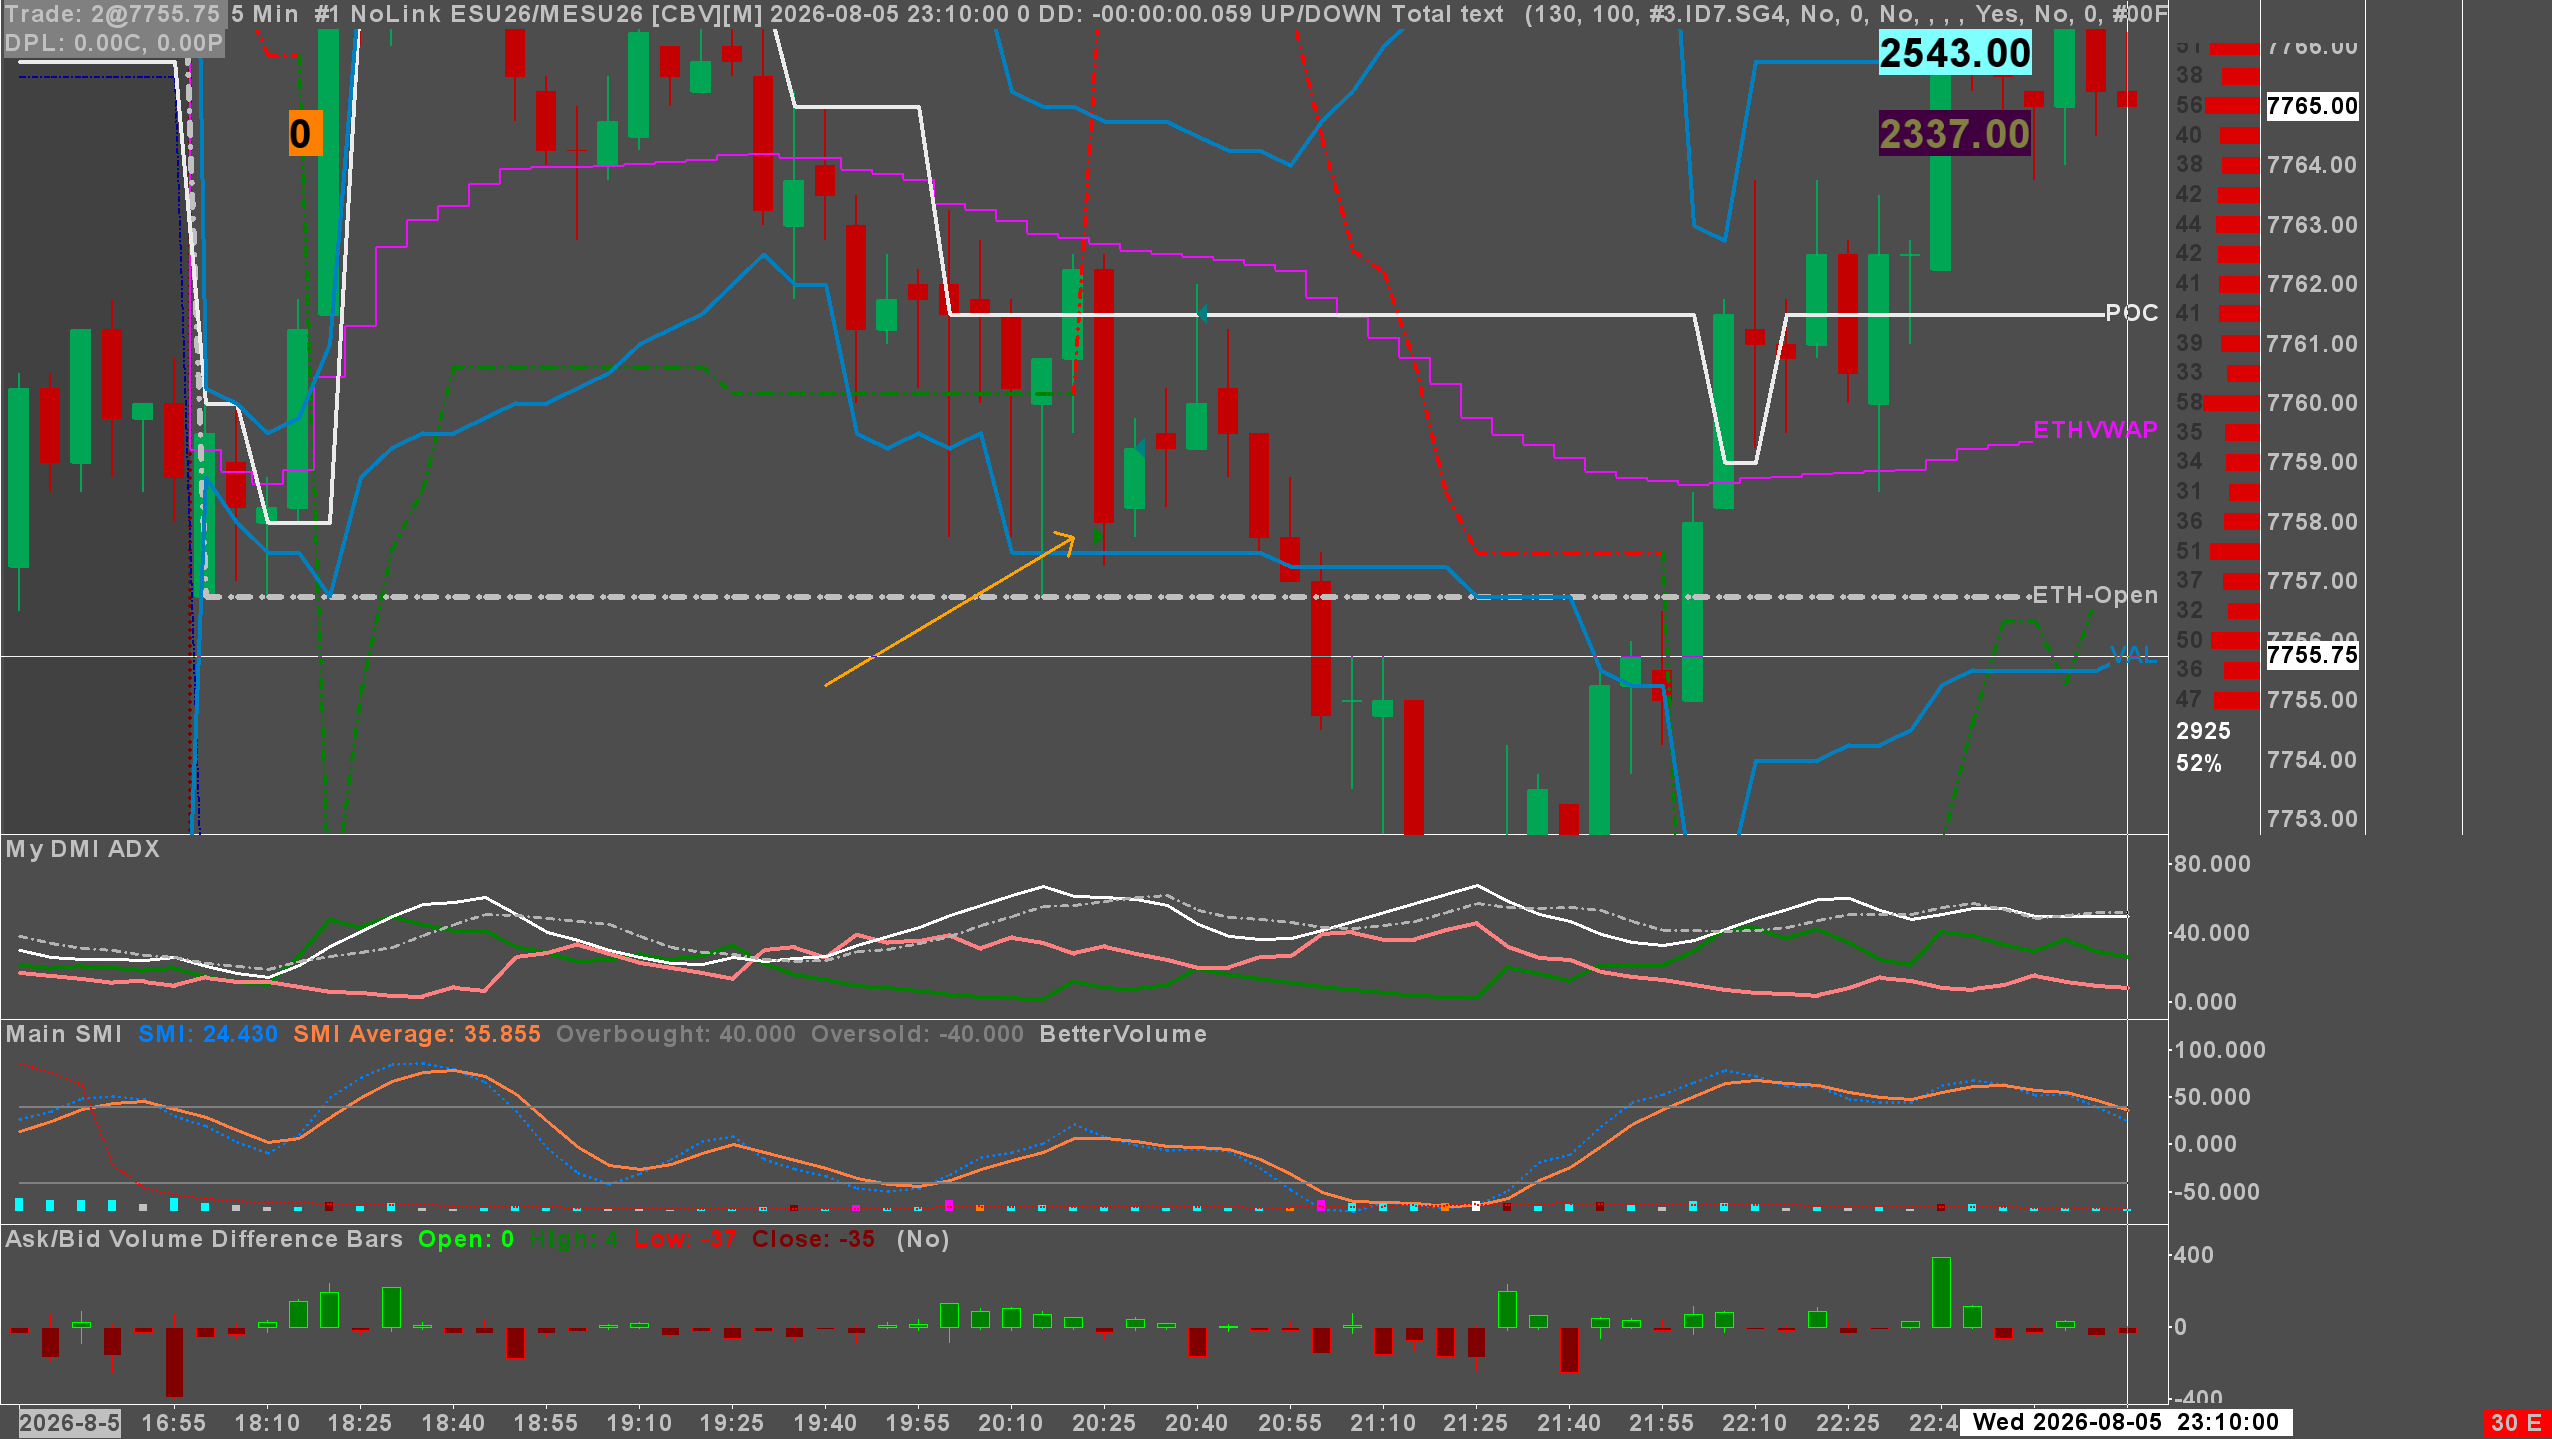The height and width of the screenshot is (1439, 2552).
Task: Click the 20:55 time axis label
Action: [x=1289, y=1422]
